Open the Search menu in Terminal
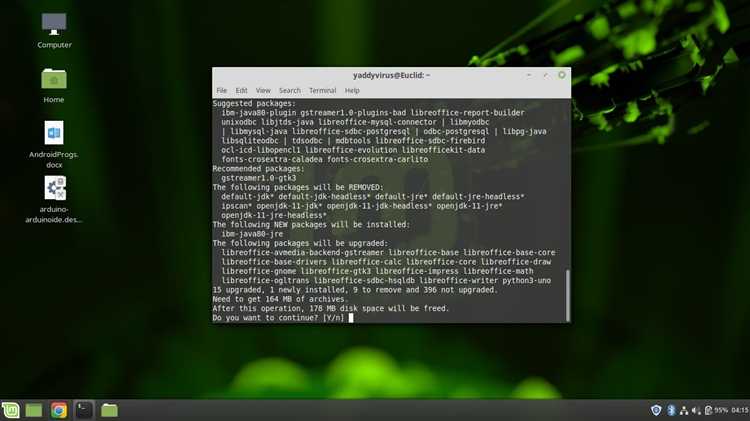 point(290,90)
